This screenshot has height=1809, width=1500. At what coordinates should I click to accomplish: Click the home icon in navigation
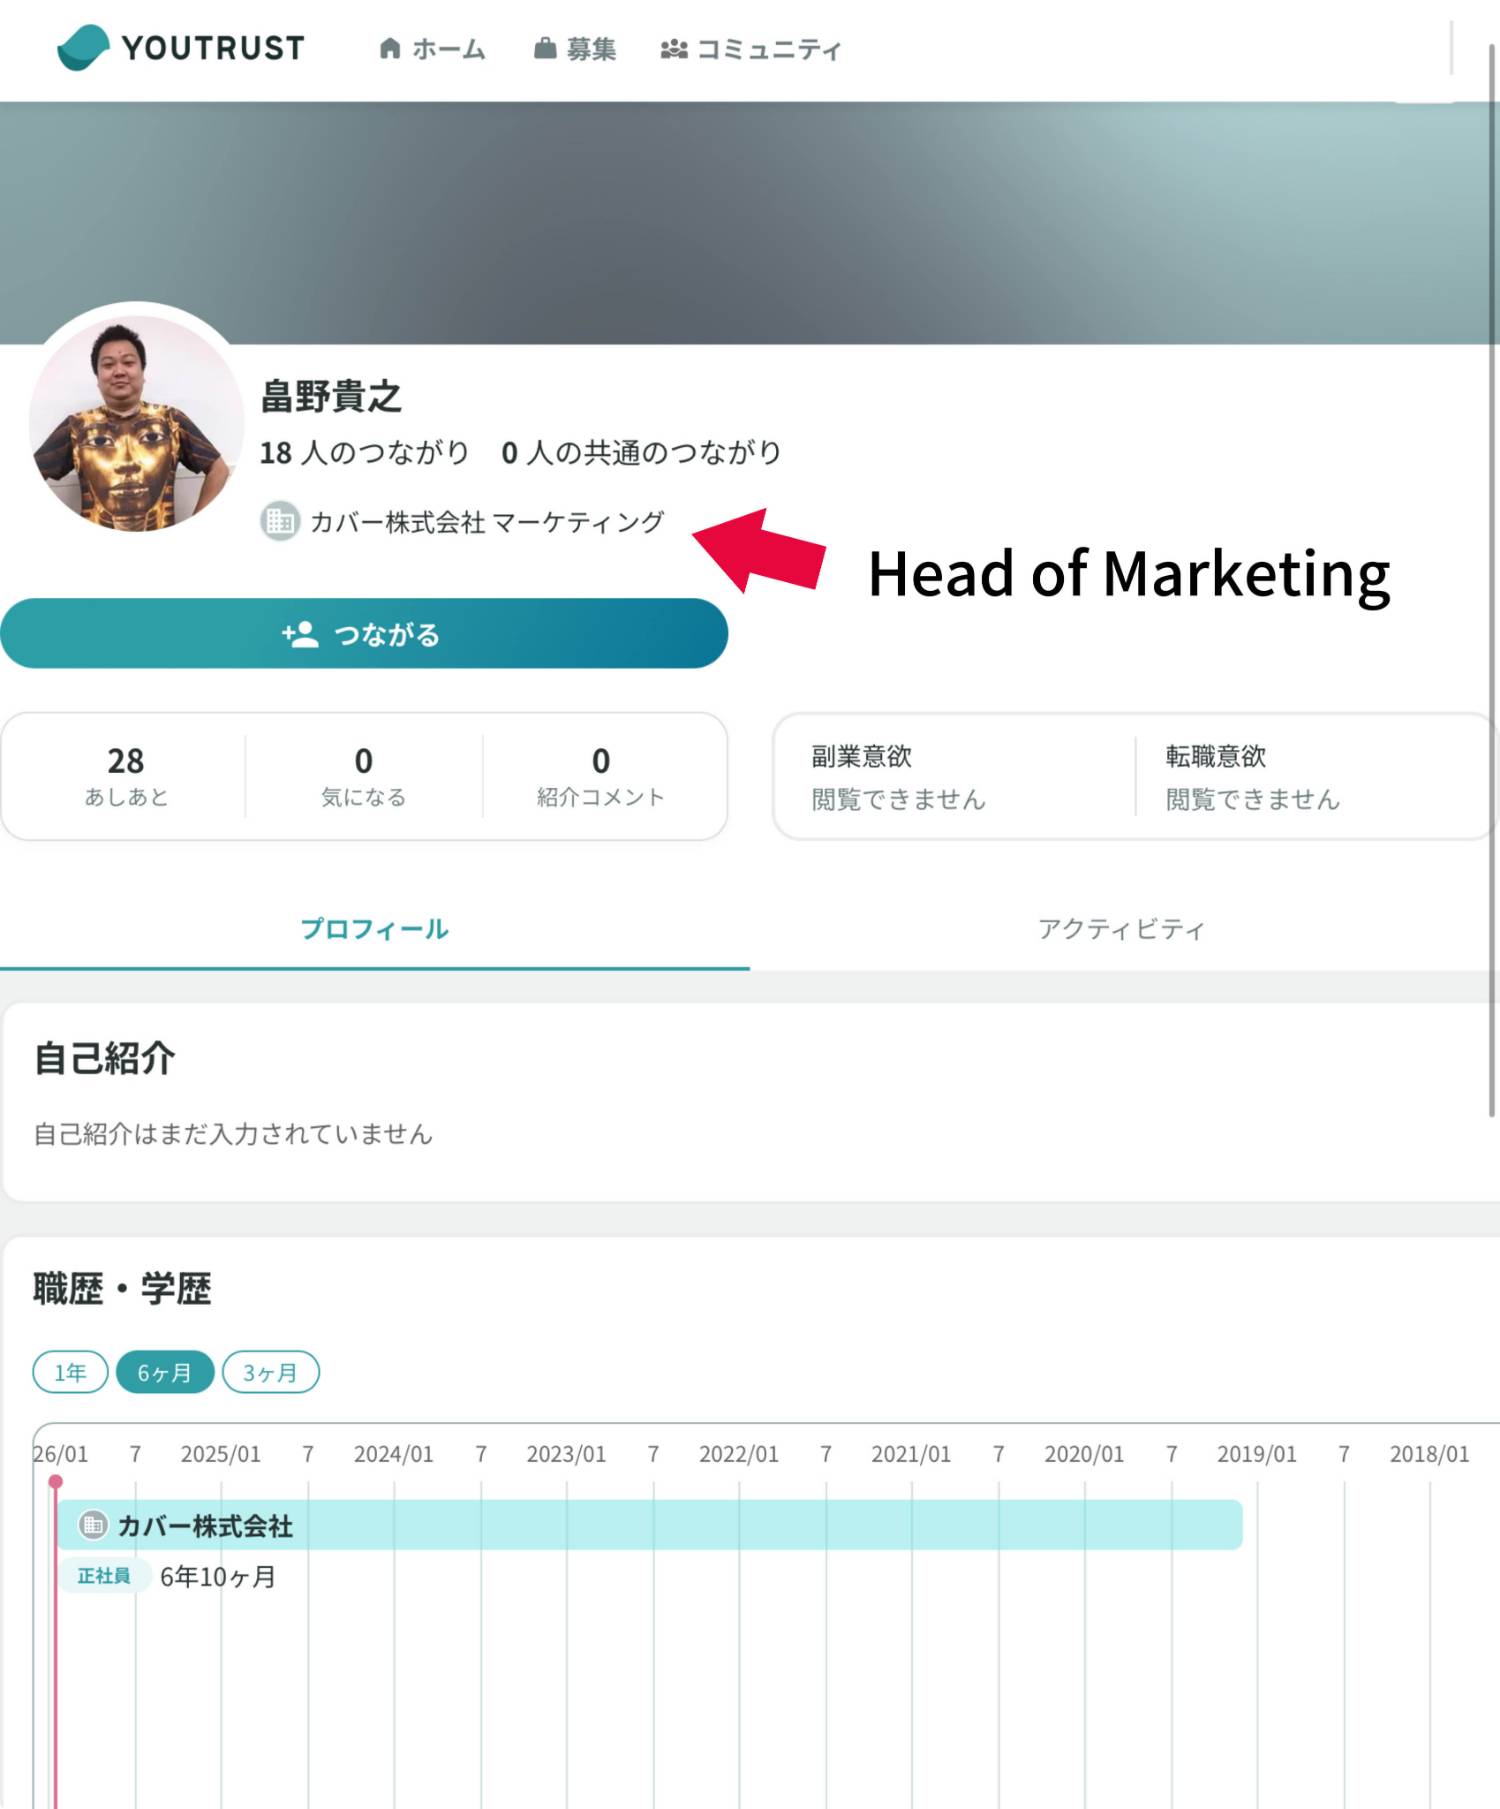[390, 49]
